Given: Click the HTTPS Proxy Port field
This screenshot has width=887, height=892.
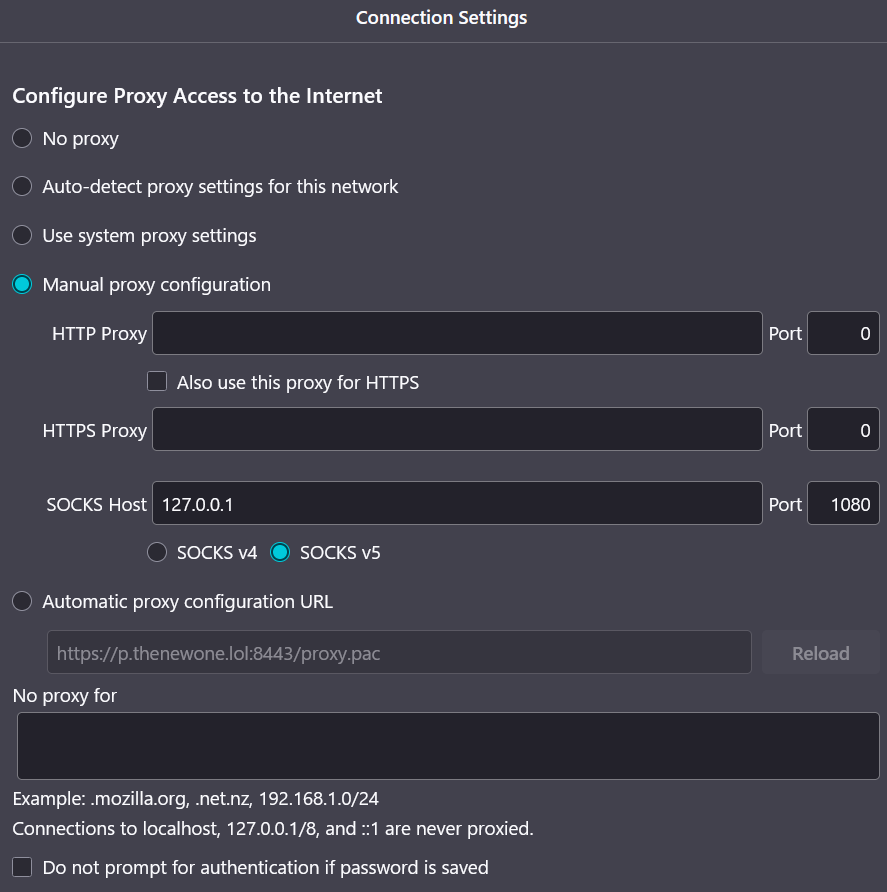Looking at the screenshot, I should point(843,430).
